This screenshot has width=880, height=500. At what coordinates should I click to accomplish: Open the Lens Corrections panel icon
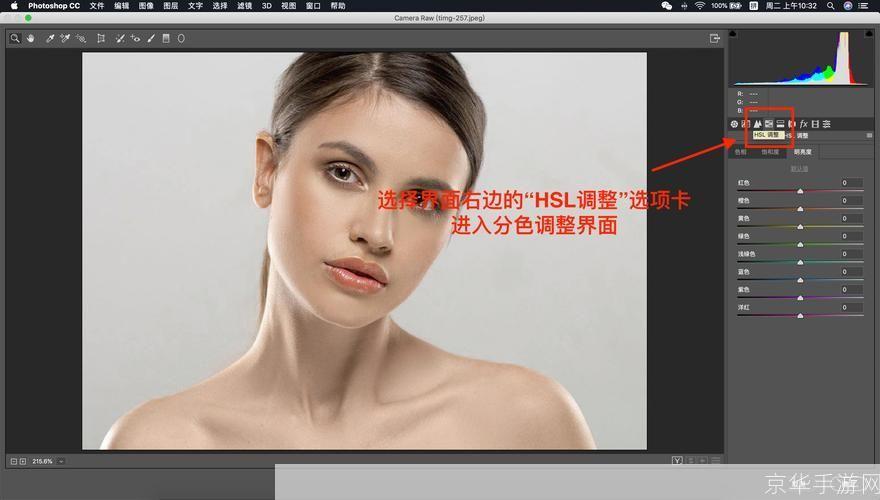point(792,124)
